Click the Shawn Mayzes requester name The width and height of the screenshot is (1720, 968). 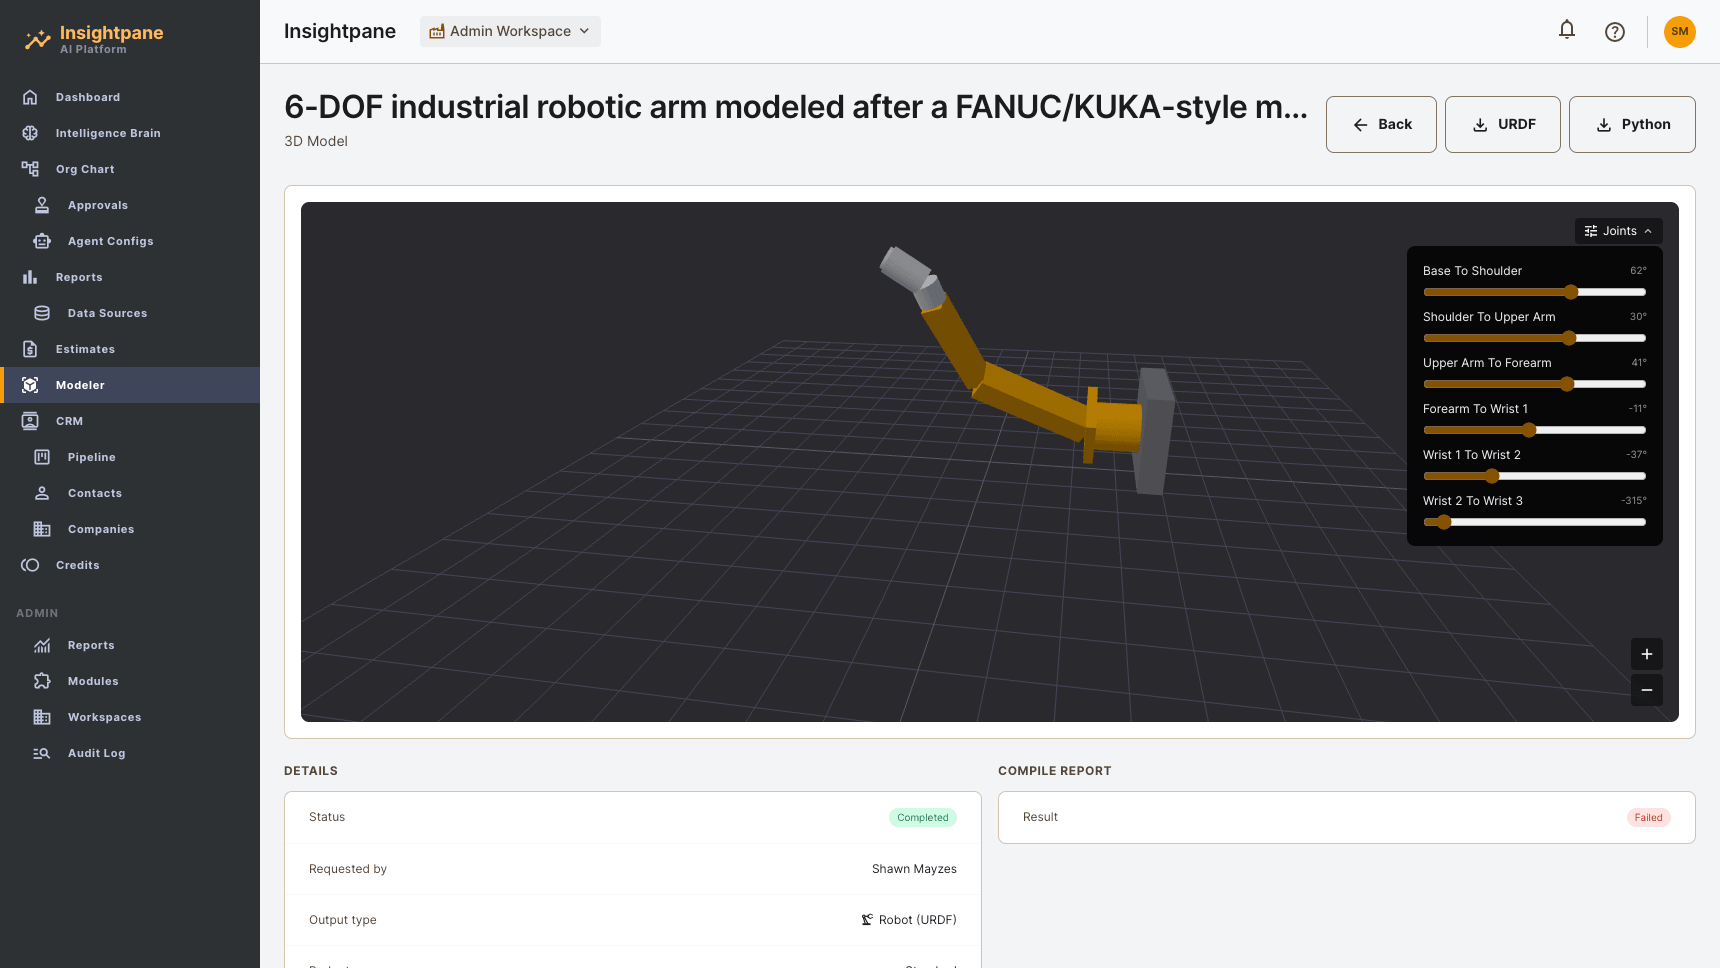914,869
